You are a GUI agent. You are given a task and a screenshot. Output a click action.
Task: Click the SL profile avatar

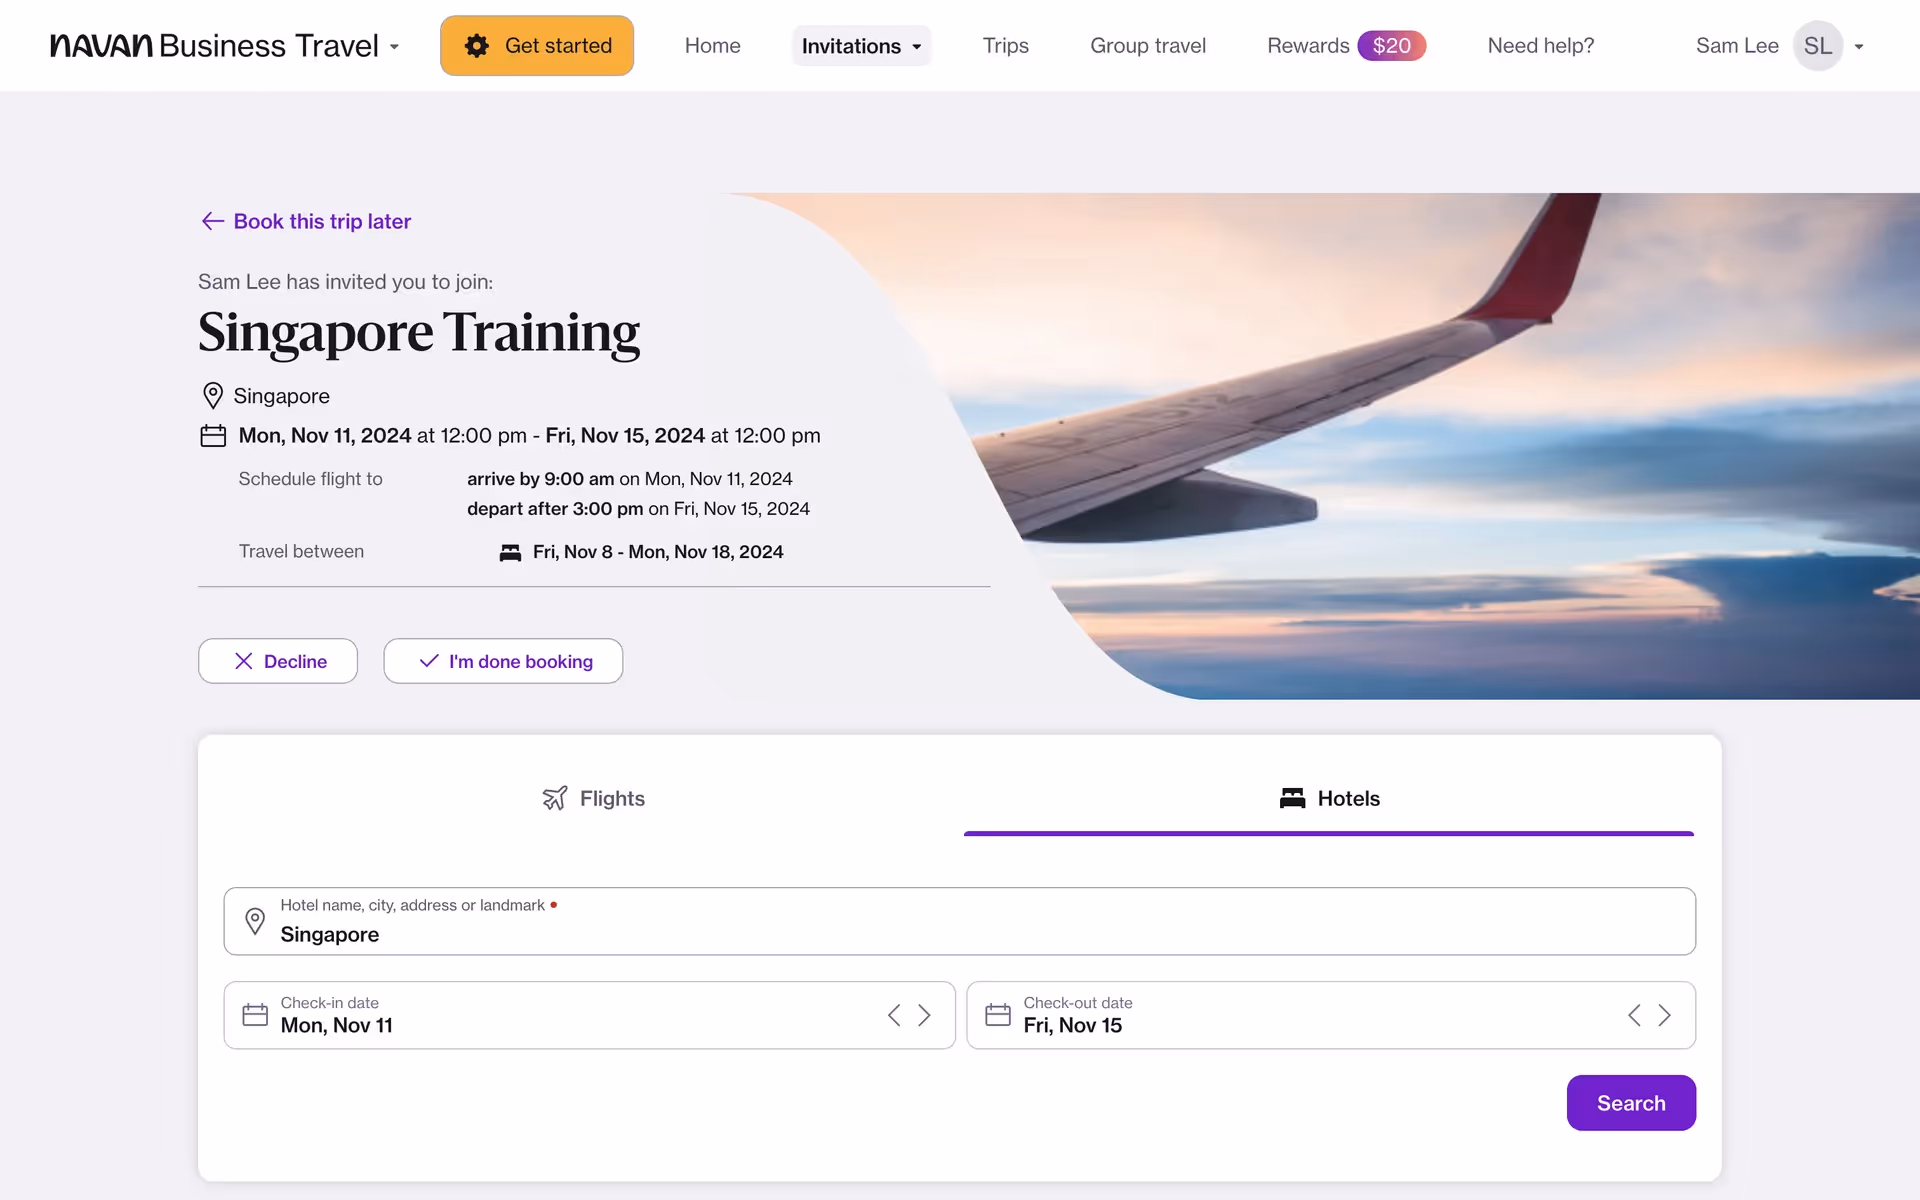click(1817, 46)
